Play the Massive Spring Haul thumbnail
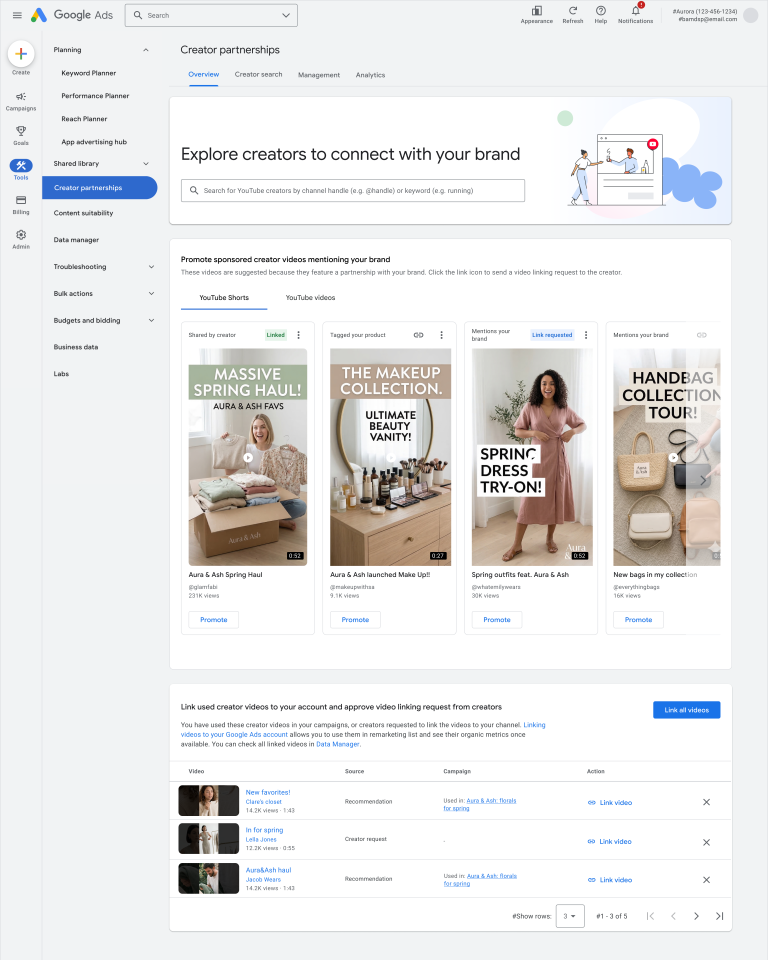The height and width of the screenshot is (960, 768). coord(248,457)
